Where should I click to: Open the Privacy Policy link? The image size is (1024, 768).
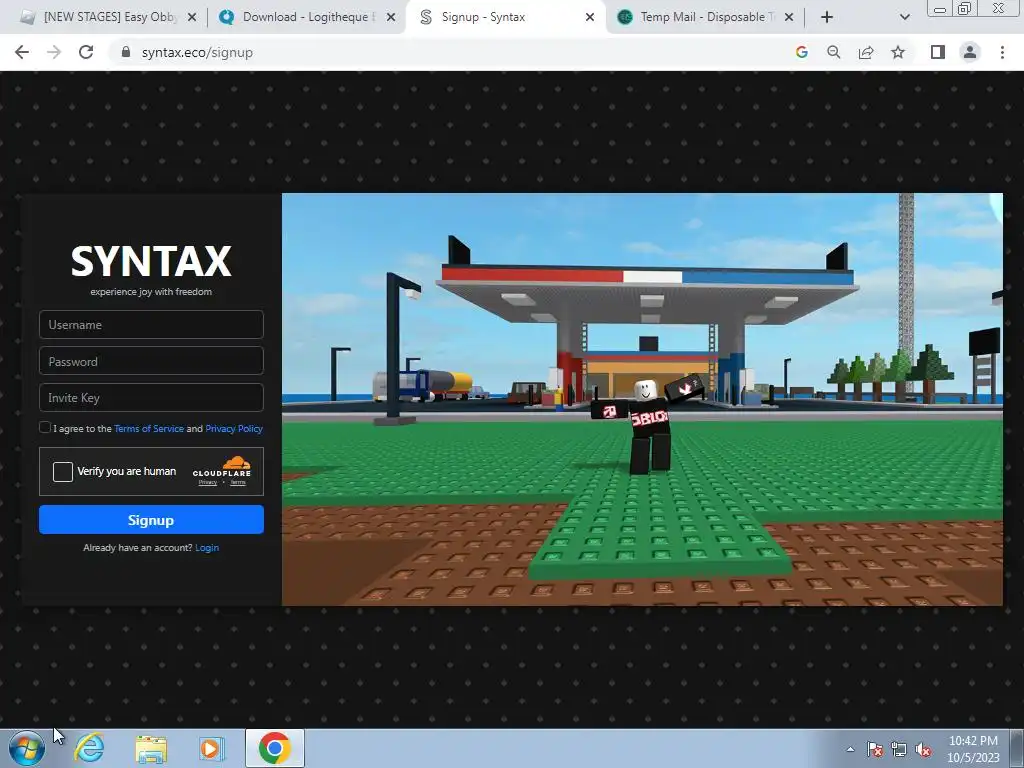point(234,429)
